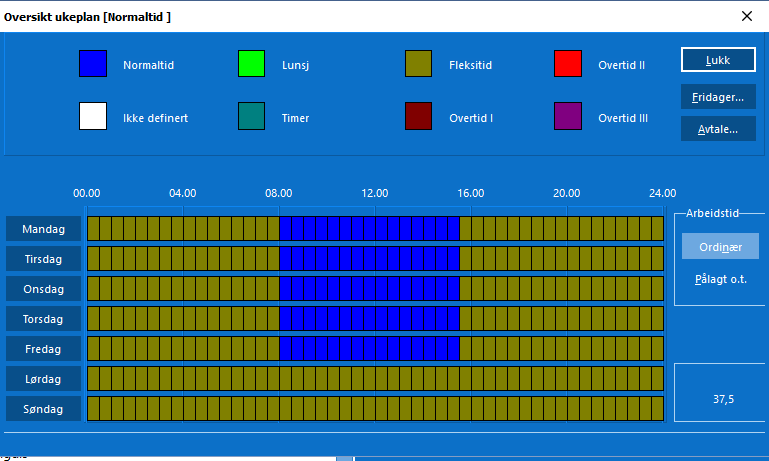Click the blue Normaltid color swatch
Image resolution: width=769 pixels, height=461 pixels.
92,64
